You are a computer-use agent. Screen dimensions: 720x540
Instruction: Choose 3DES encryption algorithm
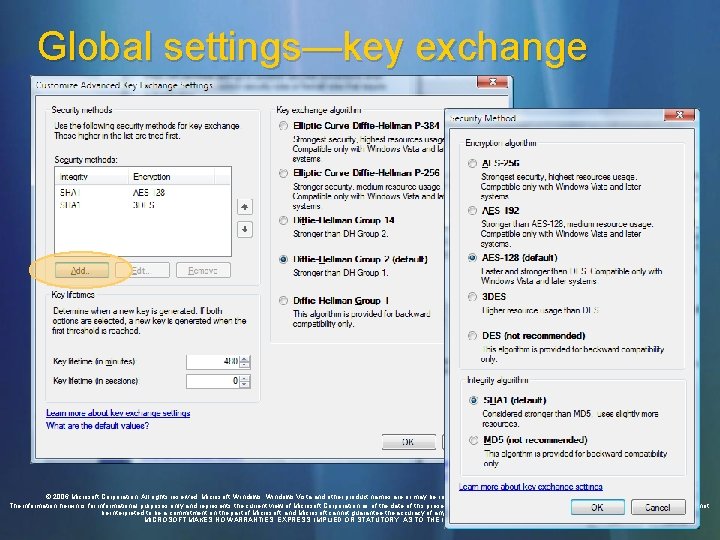click(472, 297)
